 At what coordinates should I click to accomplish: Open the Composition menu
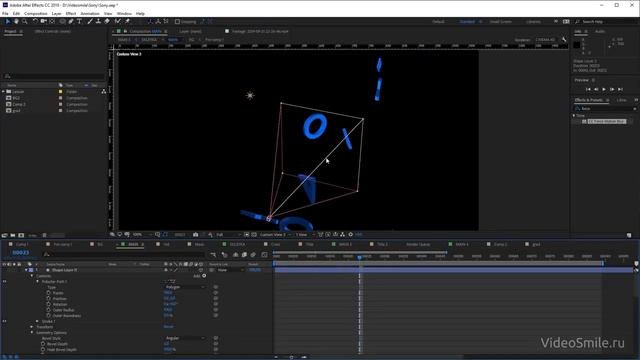tap(36, 13)
